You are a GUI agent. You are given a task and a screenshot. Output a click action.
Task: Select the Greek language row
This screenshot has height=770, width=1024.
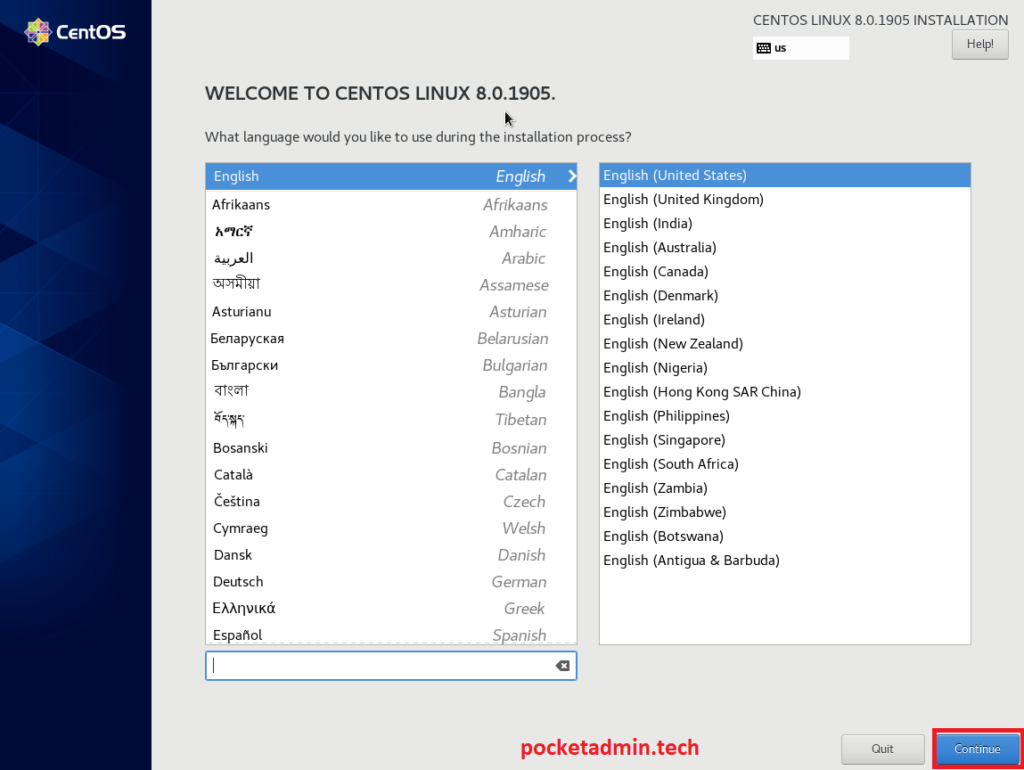[x=391, y=609]
